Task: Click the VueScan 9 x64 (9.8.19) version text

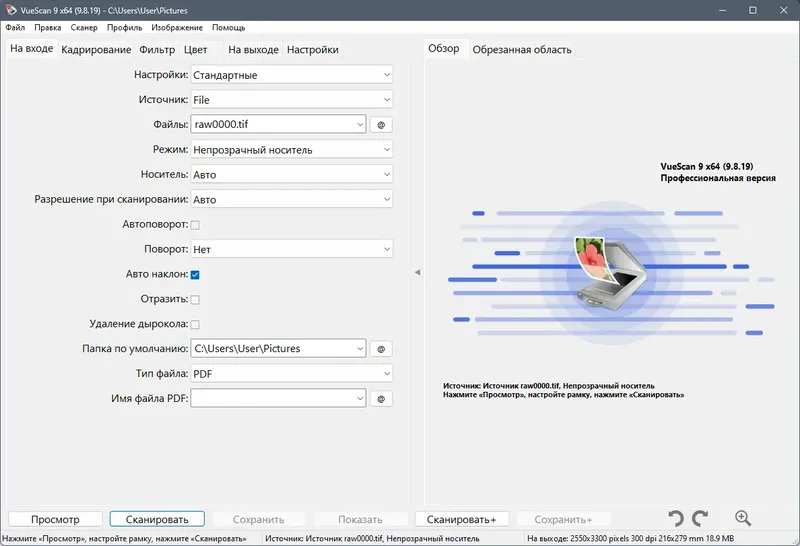Action: click(707, 166)
